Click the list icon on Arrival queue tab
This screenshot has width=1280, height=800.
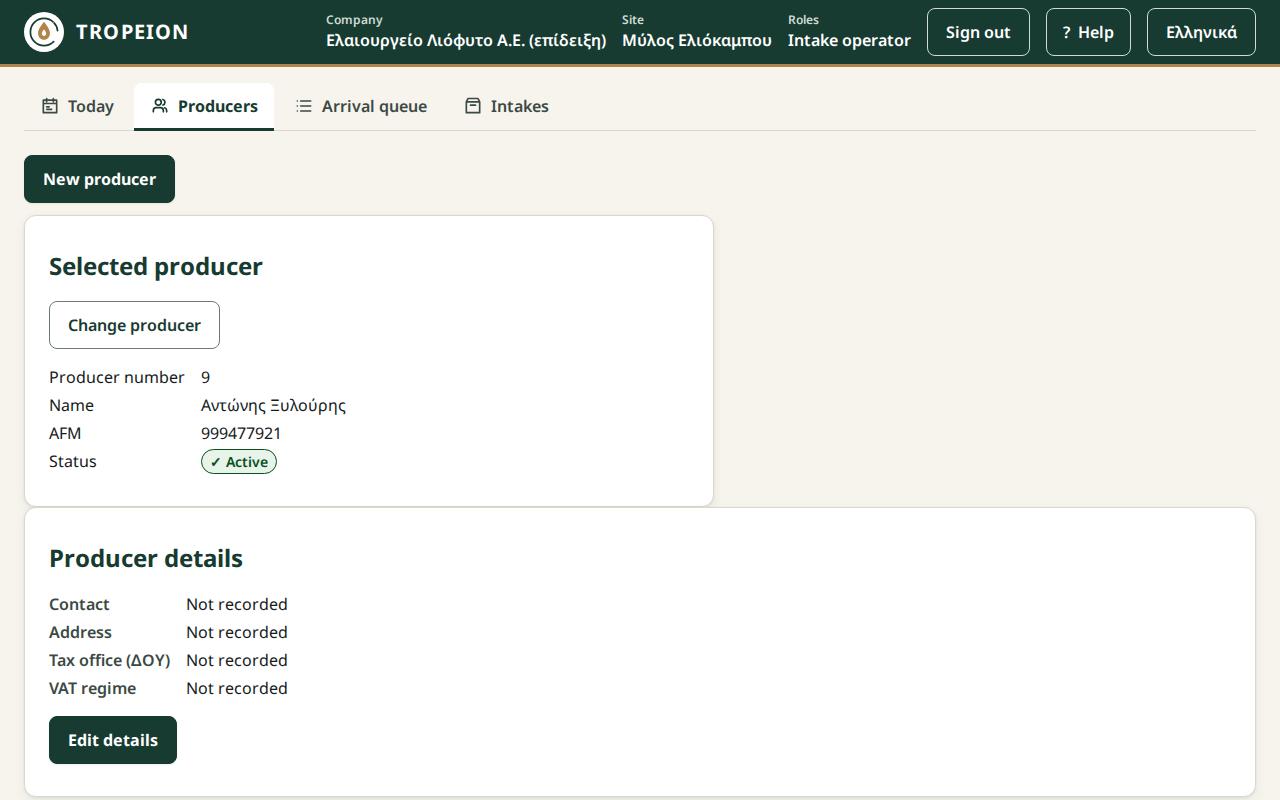(x=304, y=106)
